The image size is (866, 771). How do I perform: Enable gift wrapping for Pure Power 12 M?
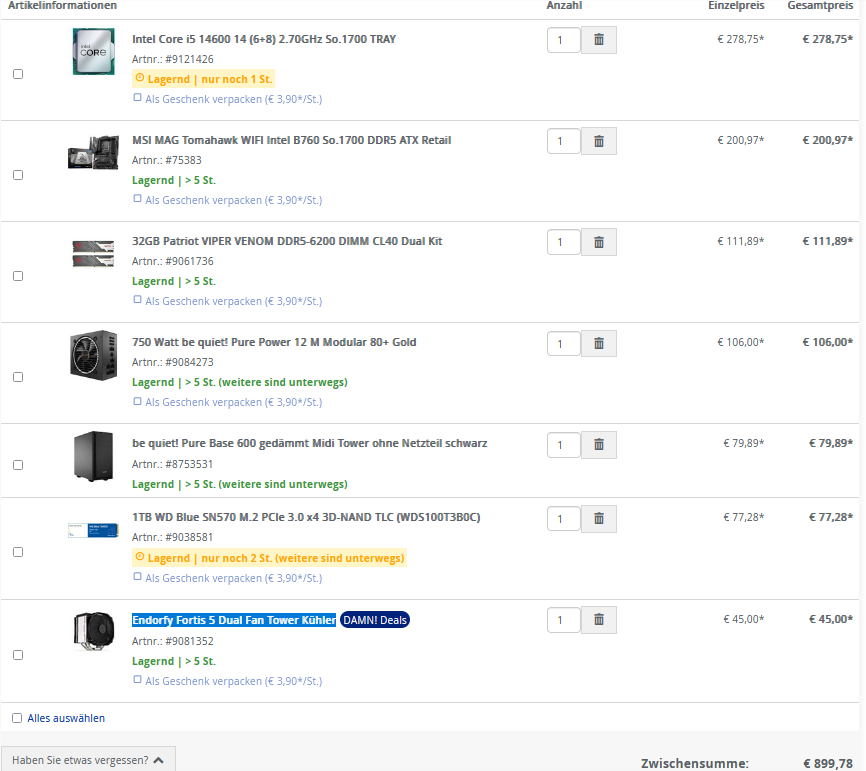coord(138,401)
